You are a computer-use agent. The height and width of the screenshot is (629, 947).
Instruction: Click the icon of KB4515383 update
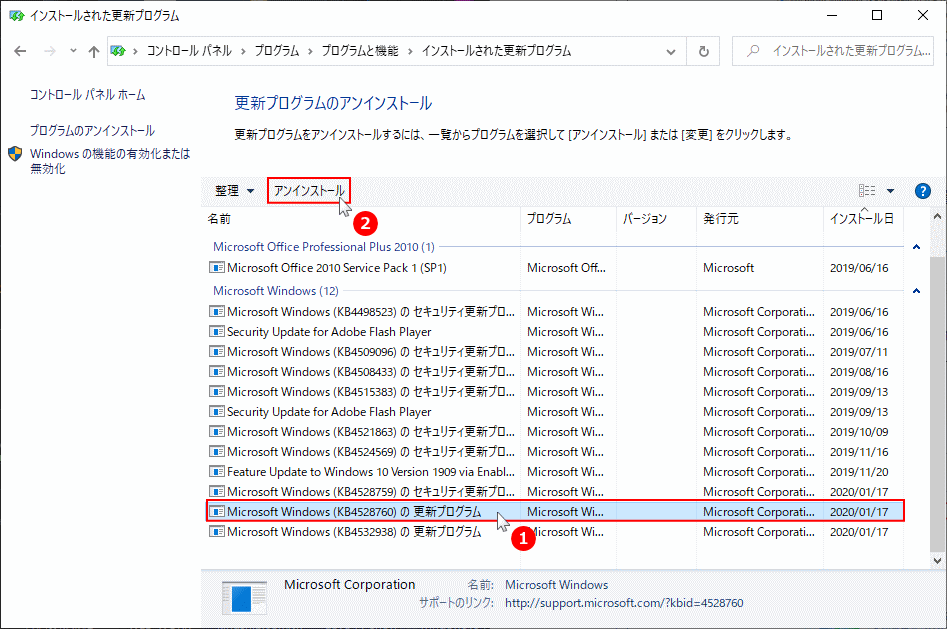click(x=216, y=392)
